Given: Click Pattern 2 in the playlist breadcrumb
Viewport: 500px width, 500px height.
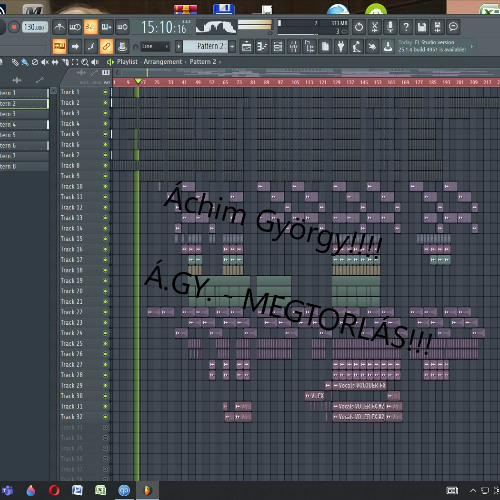Looking at the screenshot, I should (x=203, y=62).
